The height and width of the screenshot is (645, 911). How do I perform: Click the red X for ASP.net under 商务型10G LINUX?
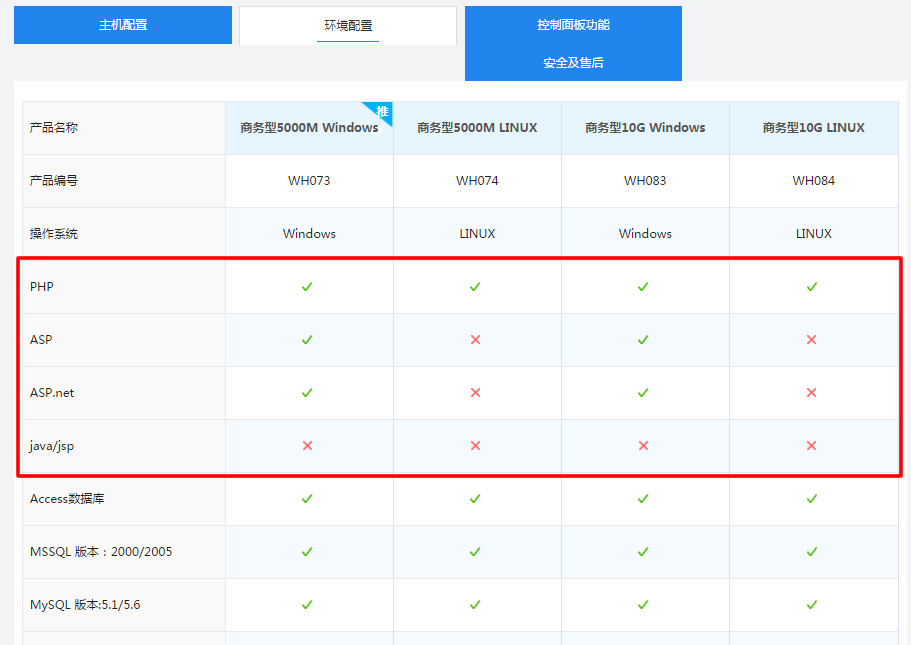(x=810, y=392)
